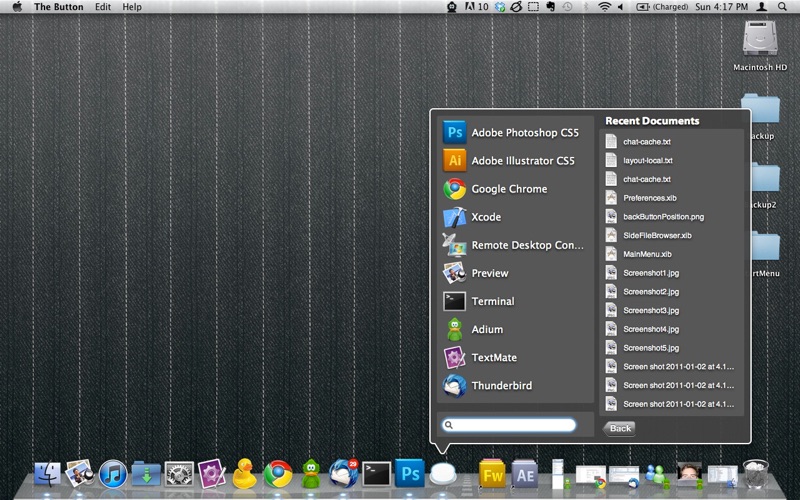This screenshot has width=800, height=500.
Task: Open the Help menu
Action: 132,7
